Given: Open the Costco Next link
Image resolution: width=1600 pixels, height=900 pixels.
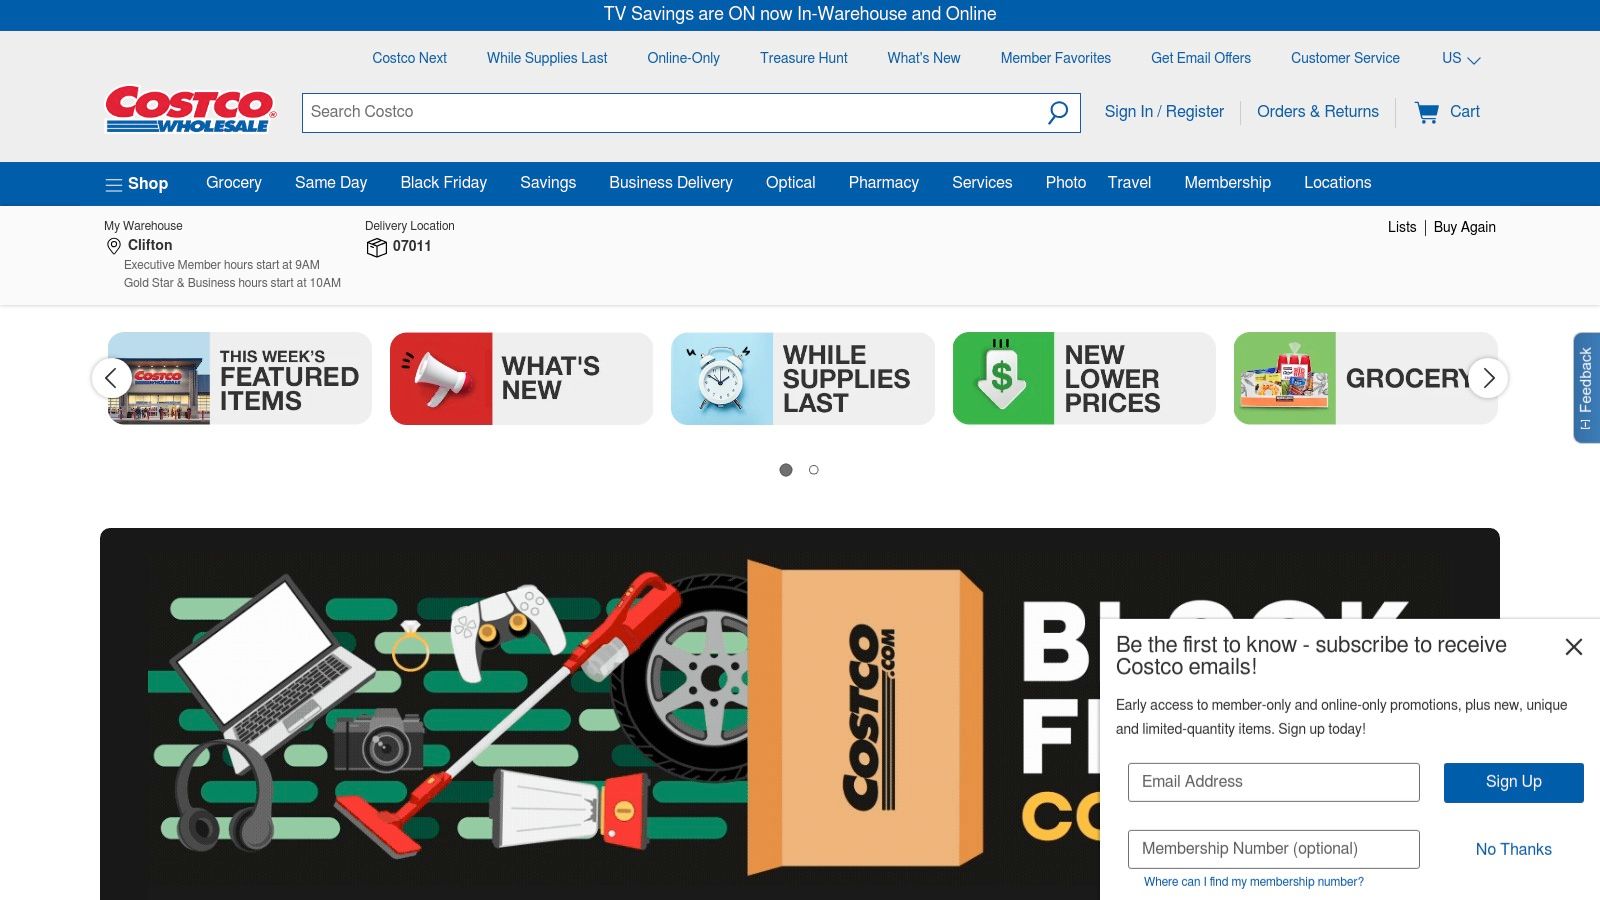Looking at the screenshot, I should pos(410,58).
